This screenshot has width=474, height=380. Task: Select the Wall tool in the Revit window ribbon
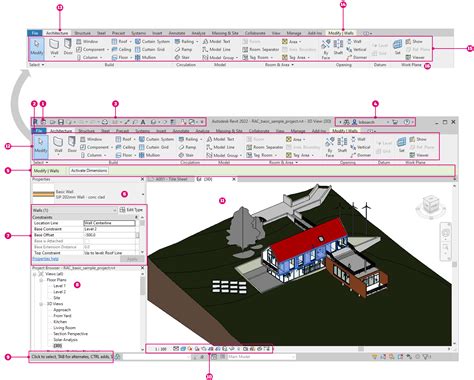58,145
